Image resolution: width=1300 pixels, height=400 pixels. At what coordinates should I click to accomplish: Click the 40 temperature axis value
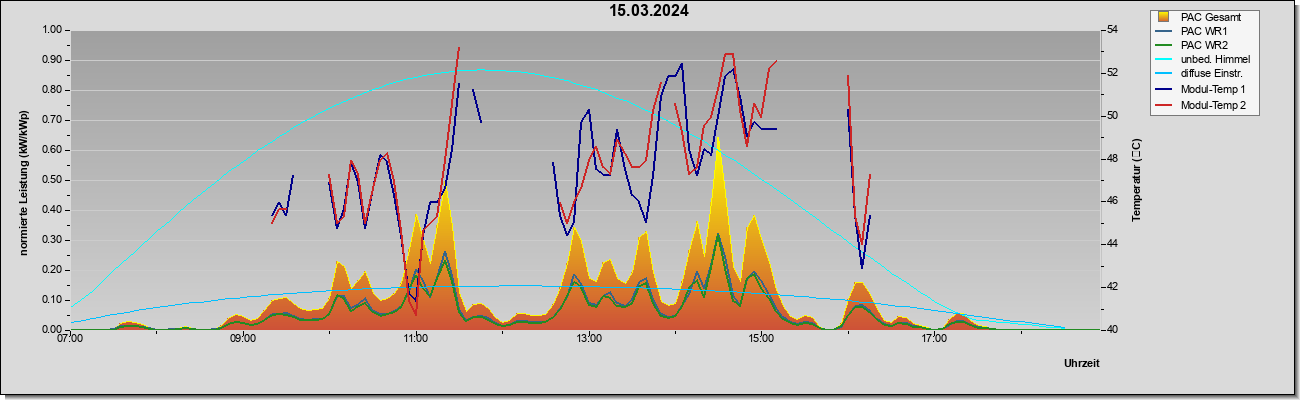(1112, 329)
